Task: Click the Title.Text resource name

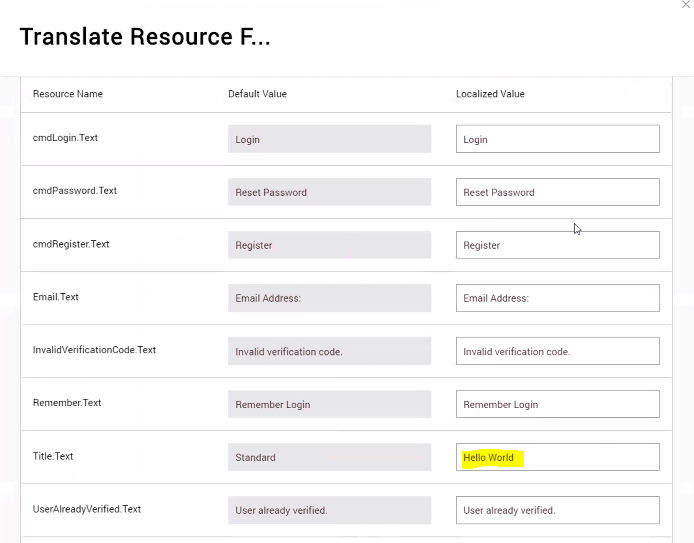Action: [53, 456]
